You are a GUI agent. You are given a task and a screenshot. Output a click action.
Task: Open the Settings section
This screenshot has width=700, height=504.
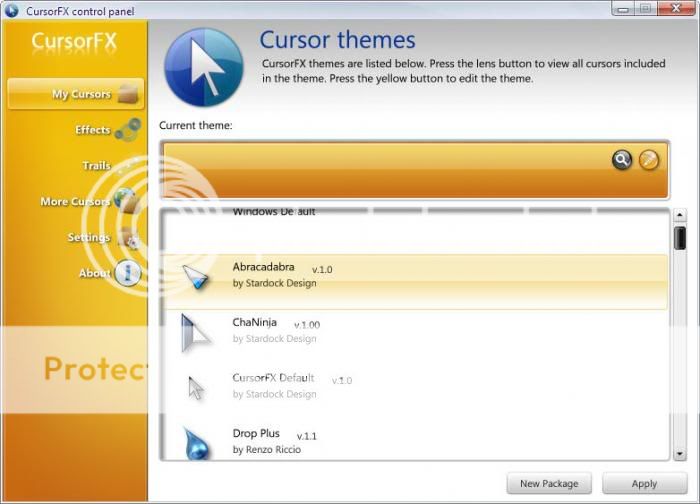point(89,238)
